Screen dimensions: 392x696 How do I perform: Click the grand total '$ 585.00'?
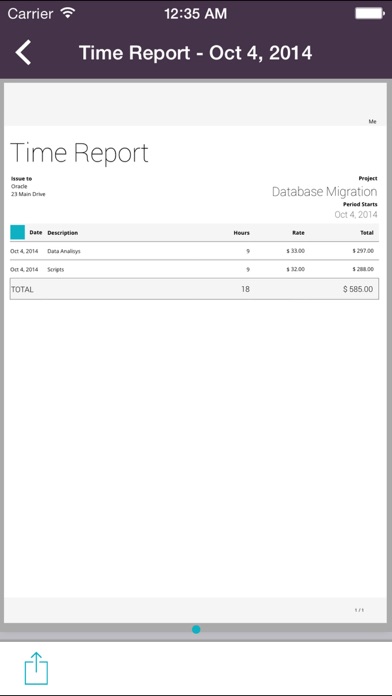click(x=358, y=289)
